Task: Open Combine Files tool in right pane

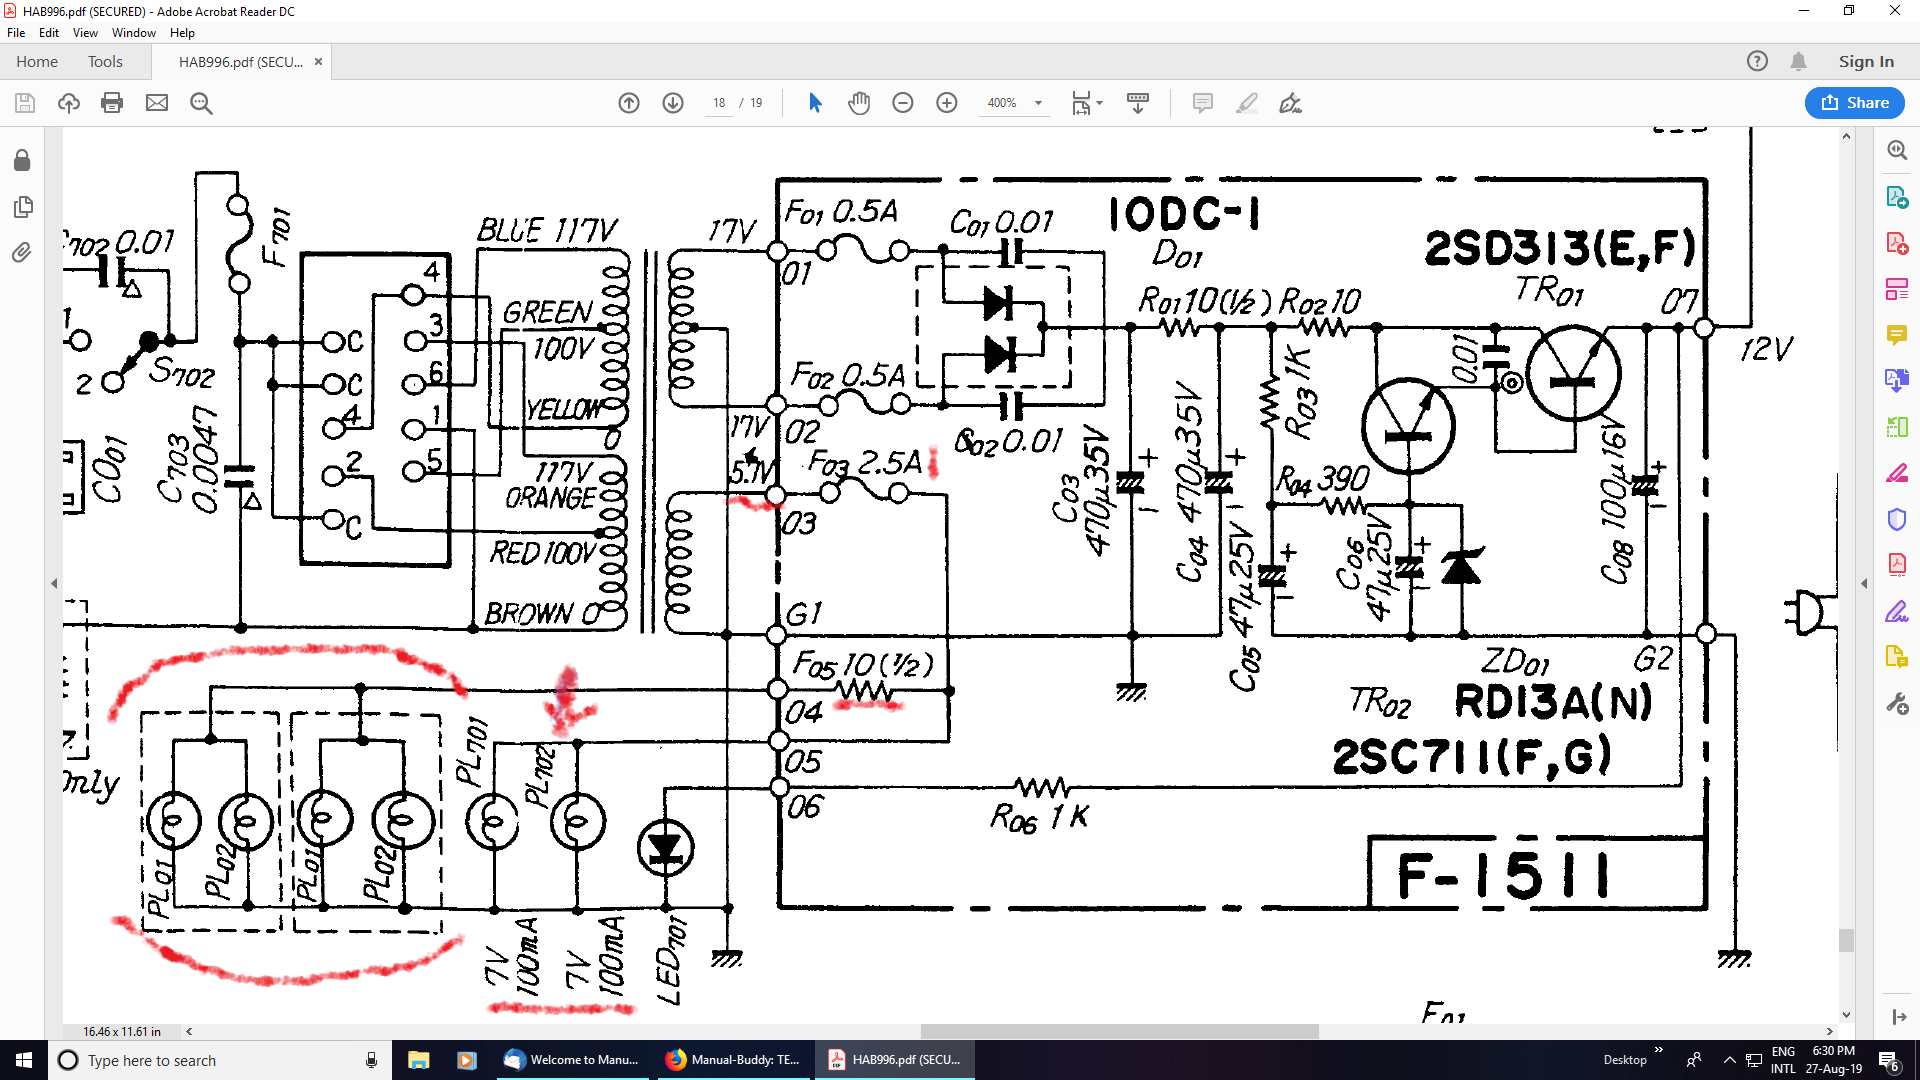Action: [x=1897, y=381]
